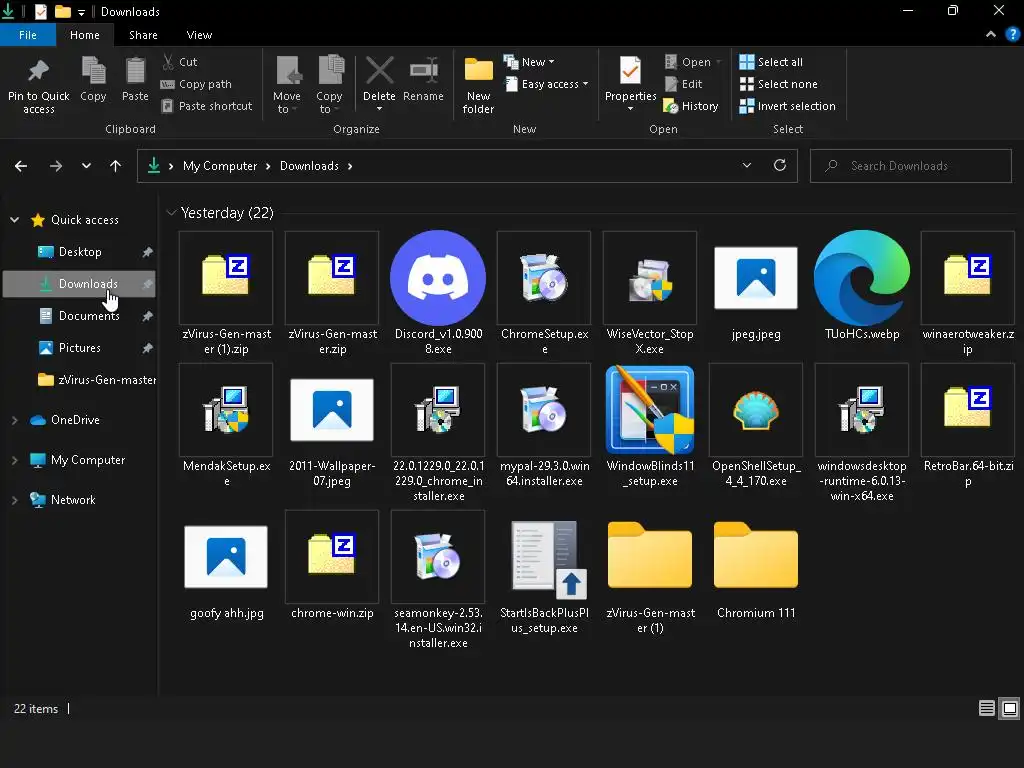Collapse the ribbon with chevron arrow
Screen dimensions: 1024x768
coord(991,35)
